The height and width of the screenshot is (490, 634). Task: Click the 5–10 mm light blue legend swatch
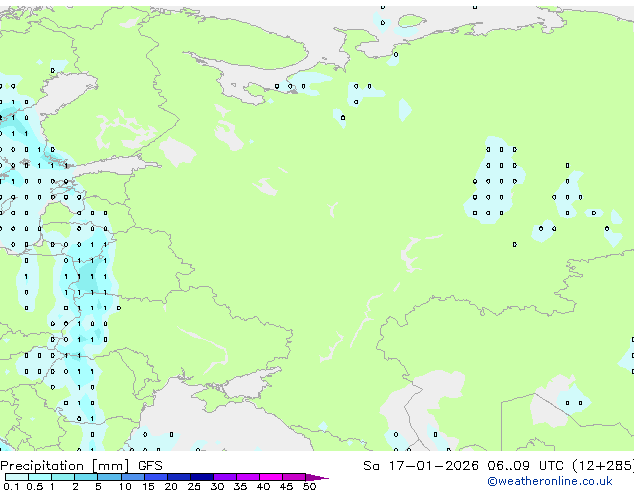pos(109,477)
